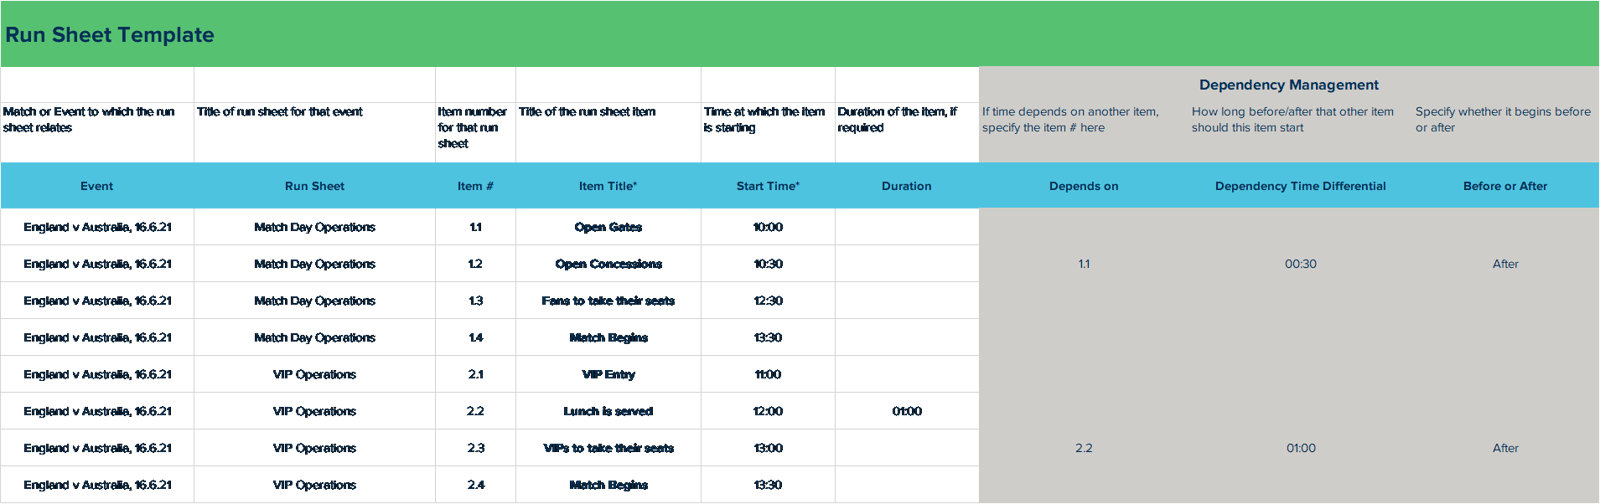Click time differential '00:30' cell
Image resolution: width=1600 pixels, height=504 pixels.
pyautogui.click(x=1300, y=264)
